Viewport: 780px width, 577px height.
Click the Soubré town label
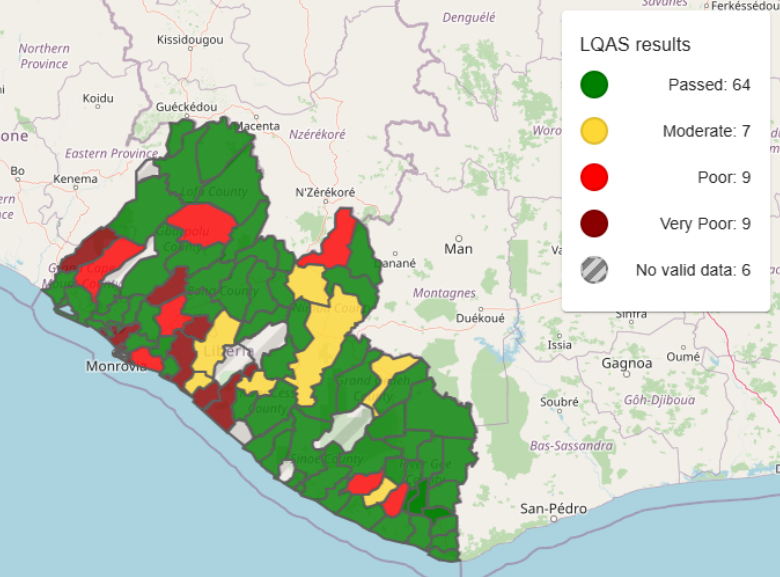coord(559,402)
